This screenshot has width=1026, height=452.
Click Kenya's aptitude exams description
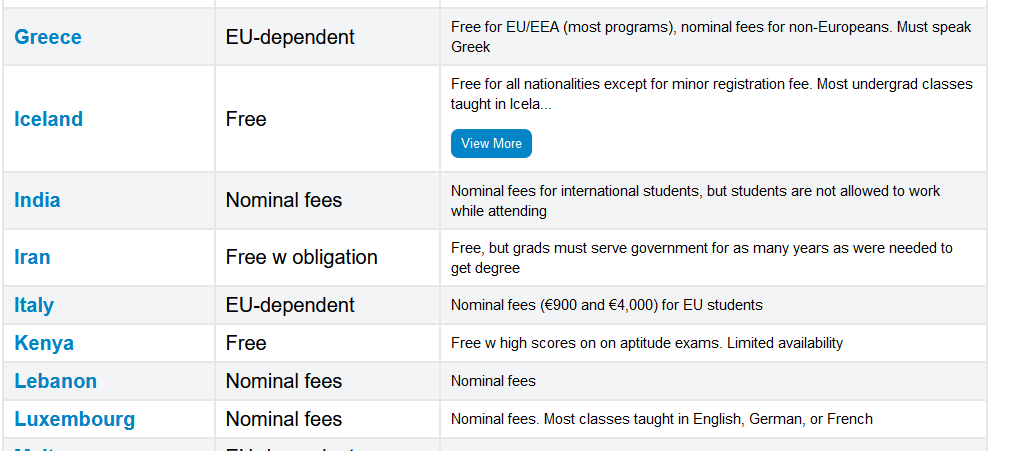647,343
